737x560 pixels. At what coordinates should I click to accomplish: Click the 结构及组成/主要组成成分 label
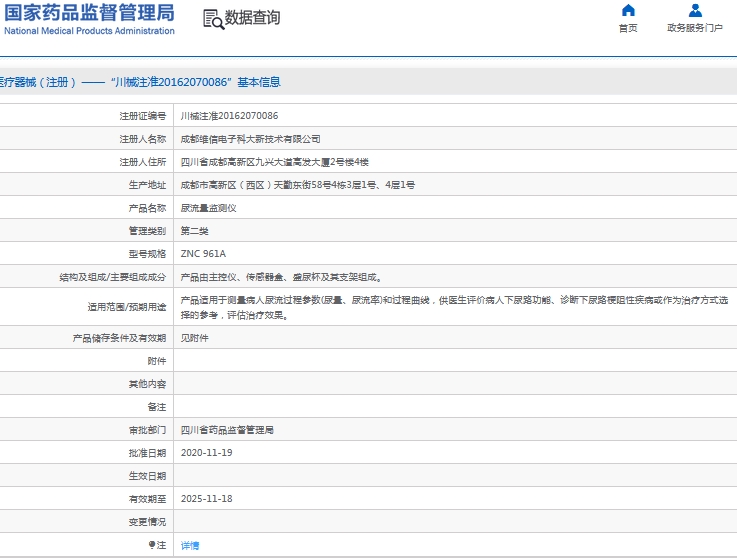(x=113, y=277)
